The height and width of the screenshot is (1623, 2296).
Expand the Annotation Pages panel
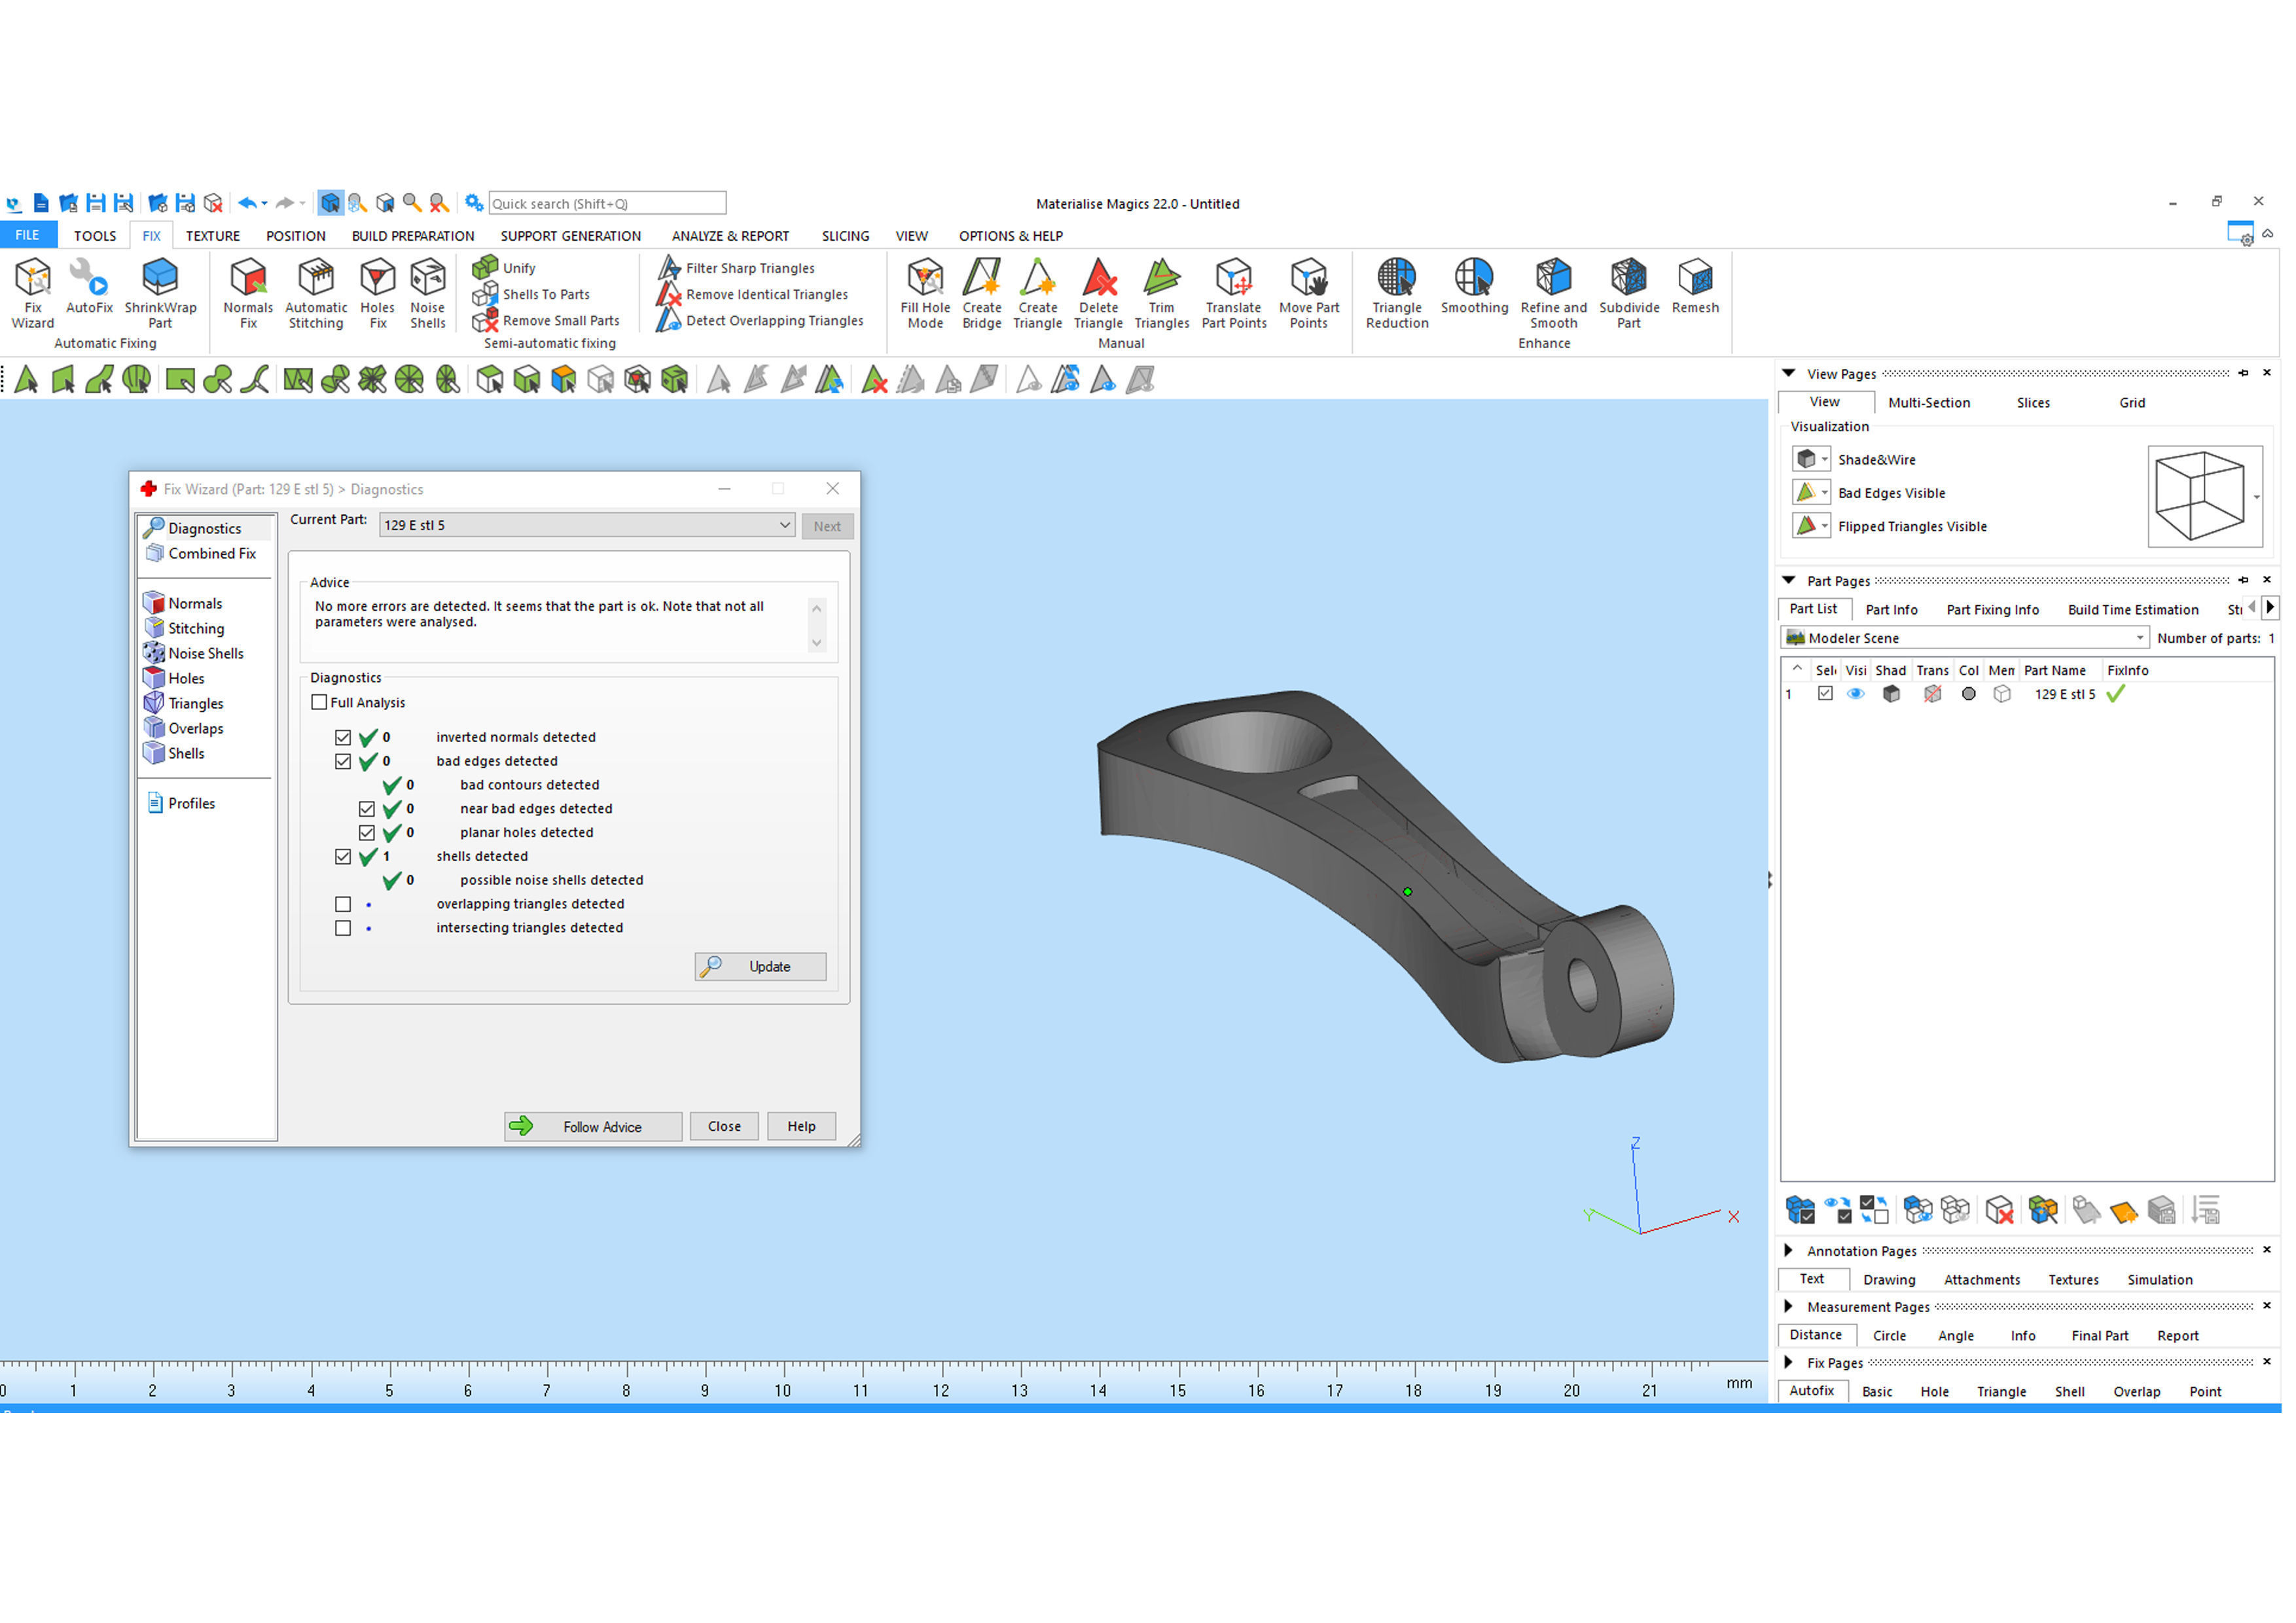(x=1789, y=1251)
